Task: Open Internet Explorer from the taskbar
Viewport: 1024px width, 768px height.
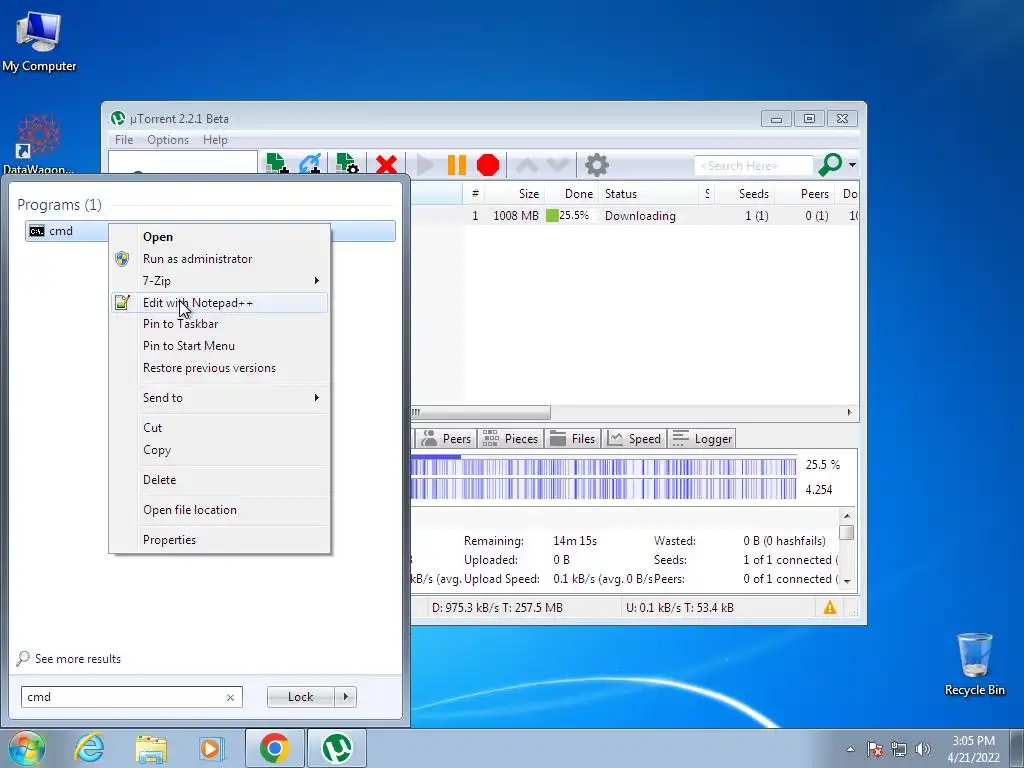Action: click(x=89, y=748)
